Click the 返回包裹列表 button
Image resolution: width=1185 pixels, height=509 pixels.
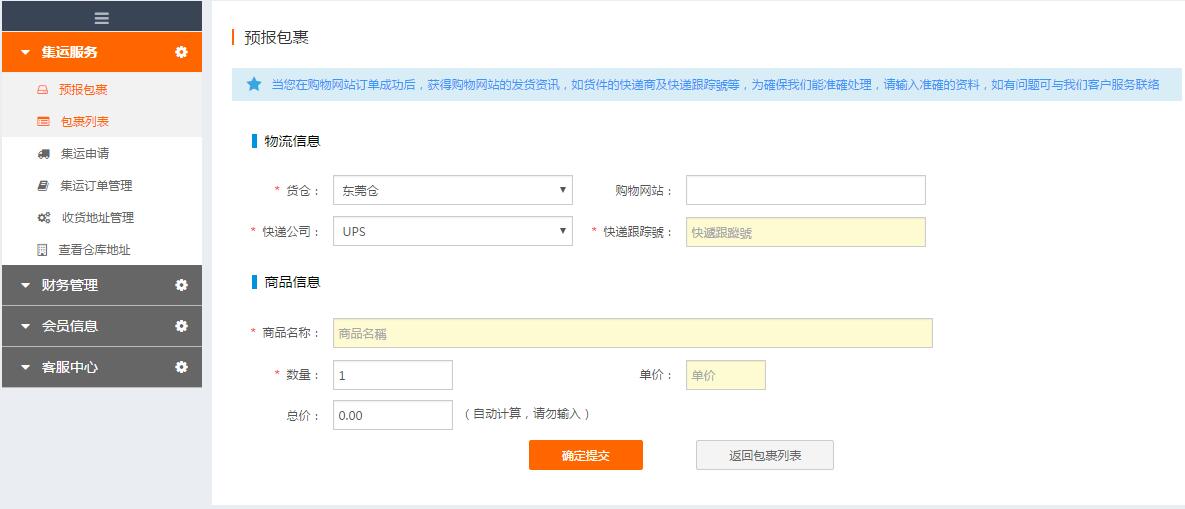[x=764, y=455]
